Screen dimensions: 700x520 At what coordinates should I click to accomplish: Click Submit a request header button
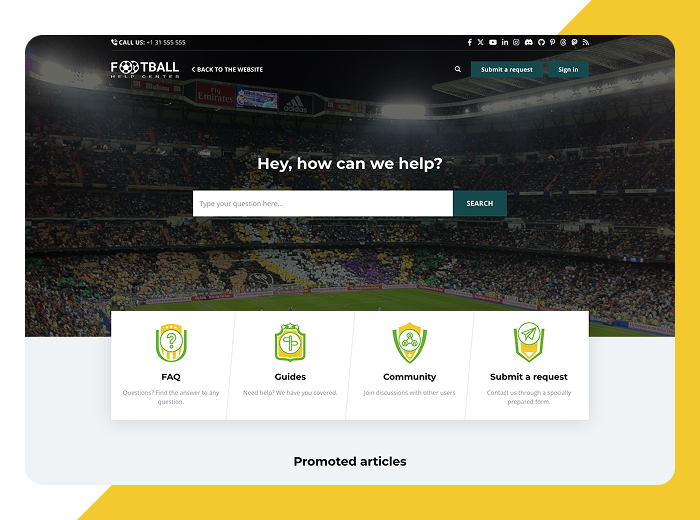(x=507, y=69)
